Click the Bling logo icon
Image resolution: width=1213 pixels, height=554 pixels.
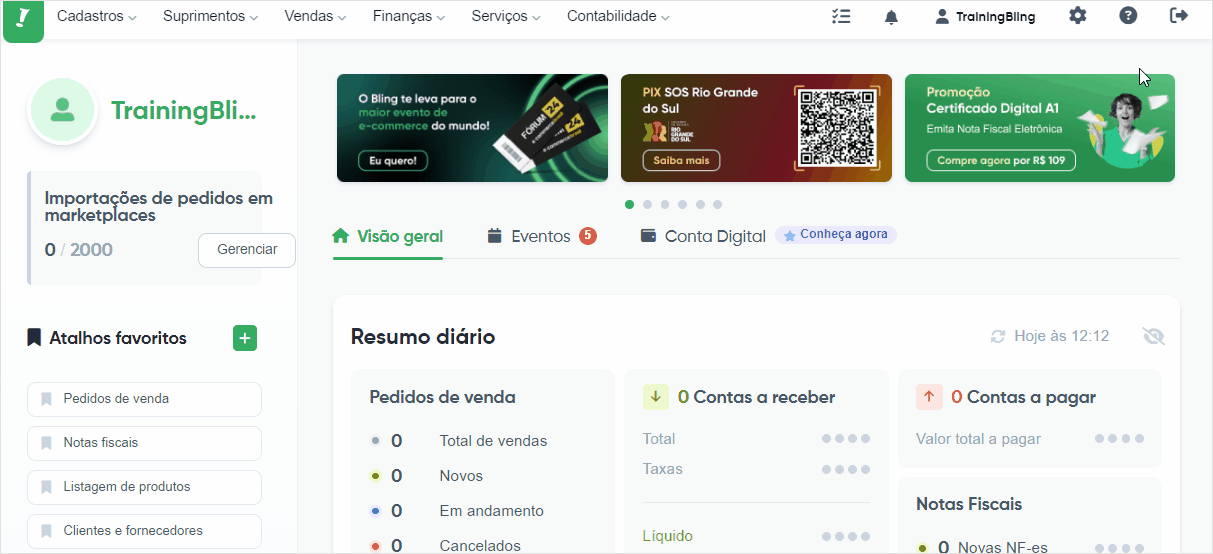pos(23,20)
